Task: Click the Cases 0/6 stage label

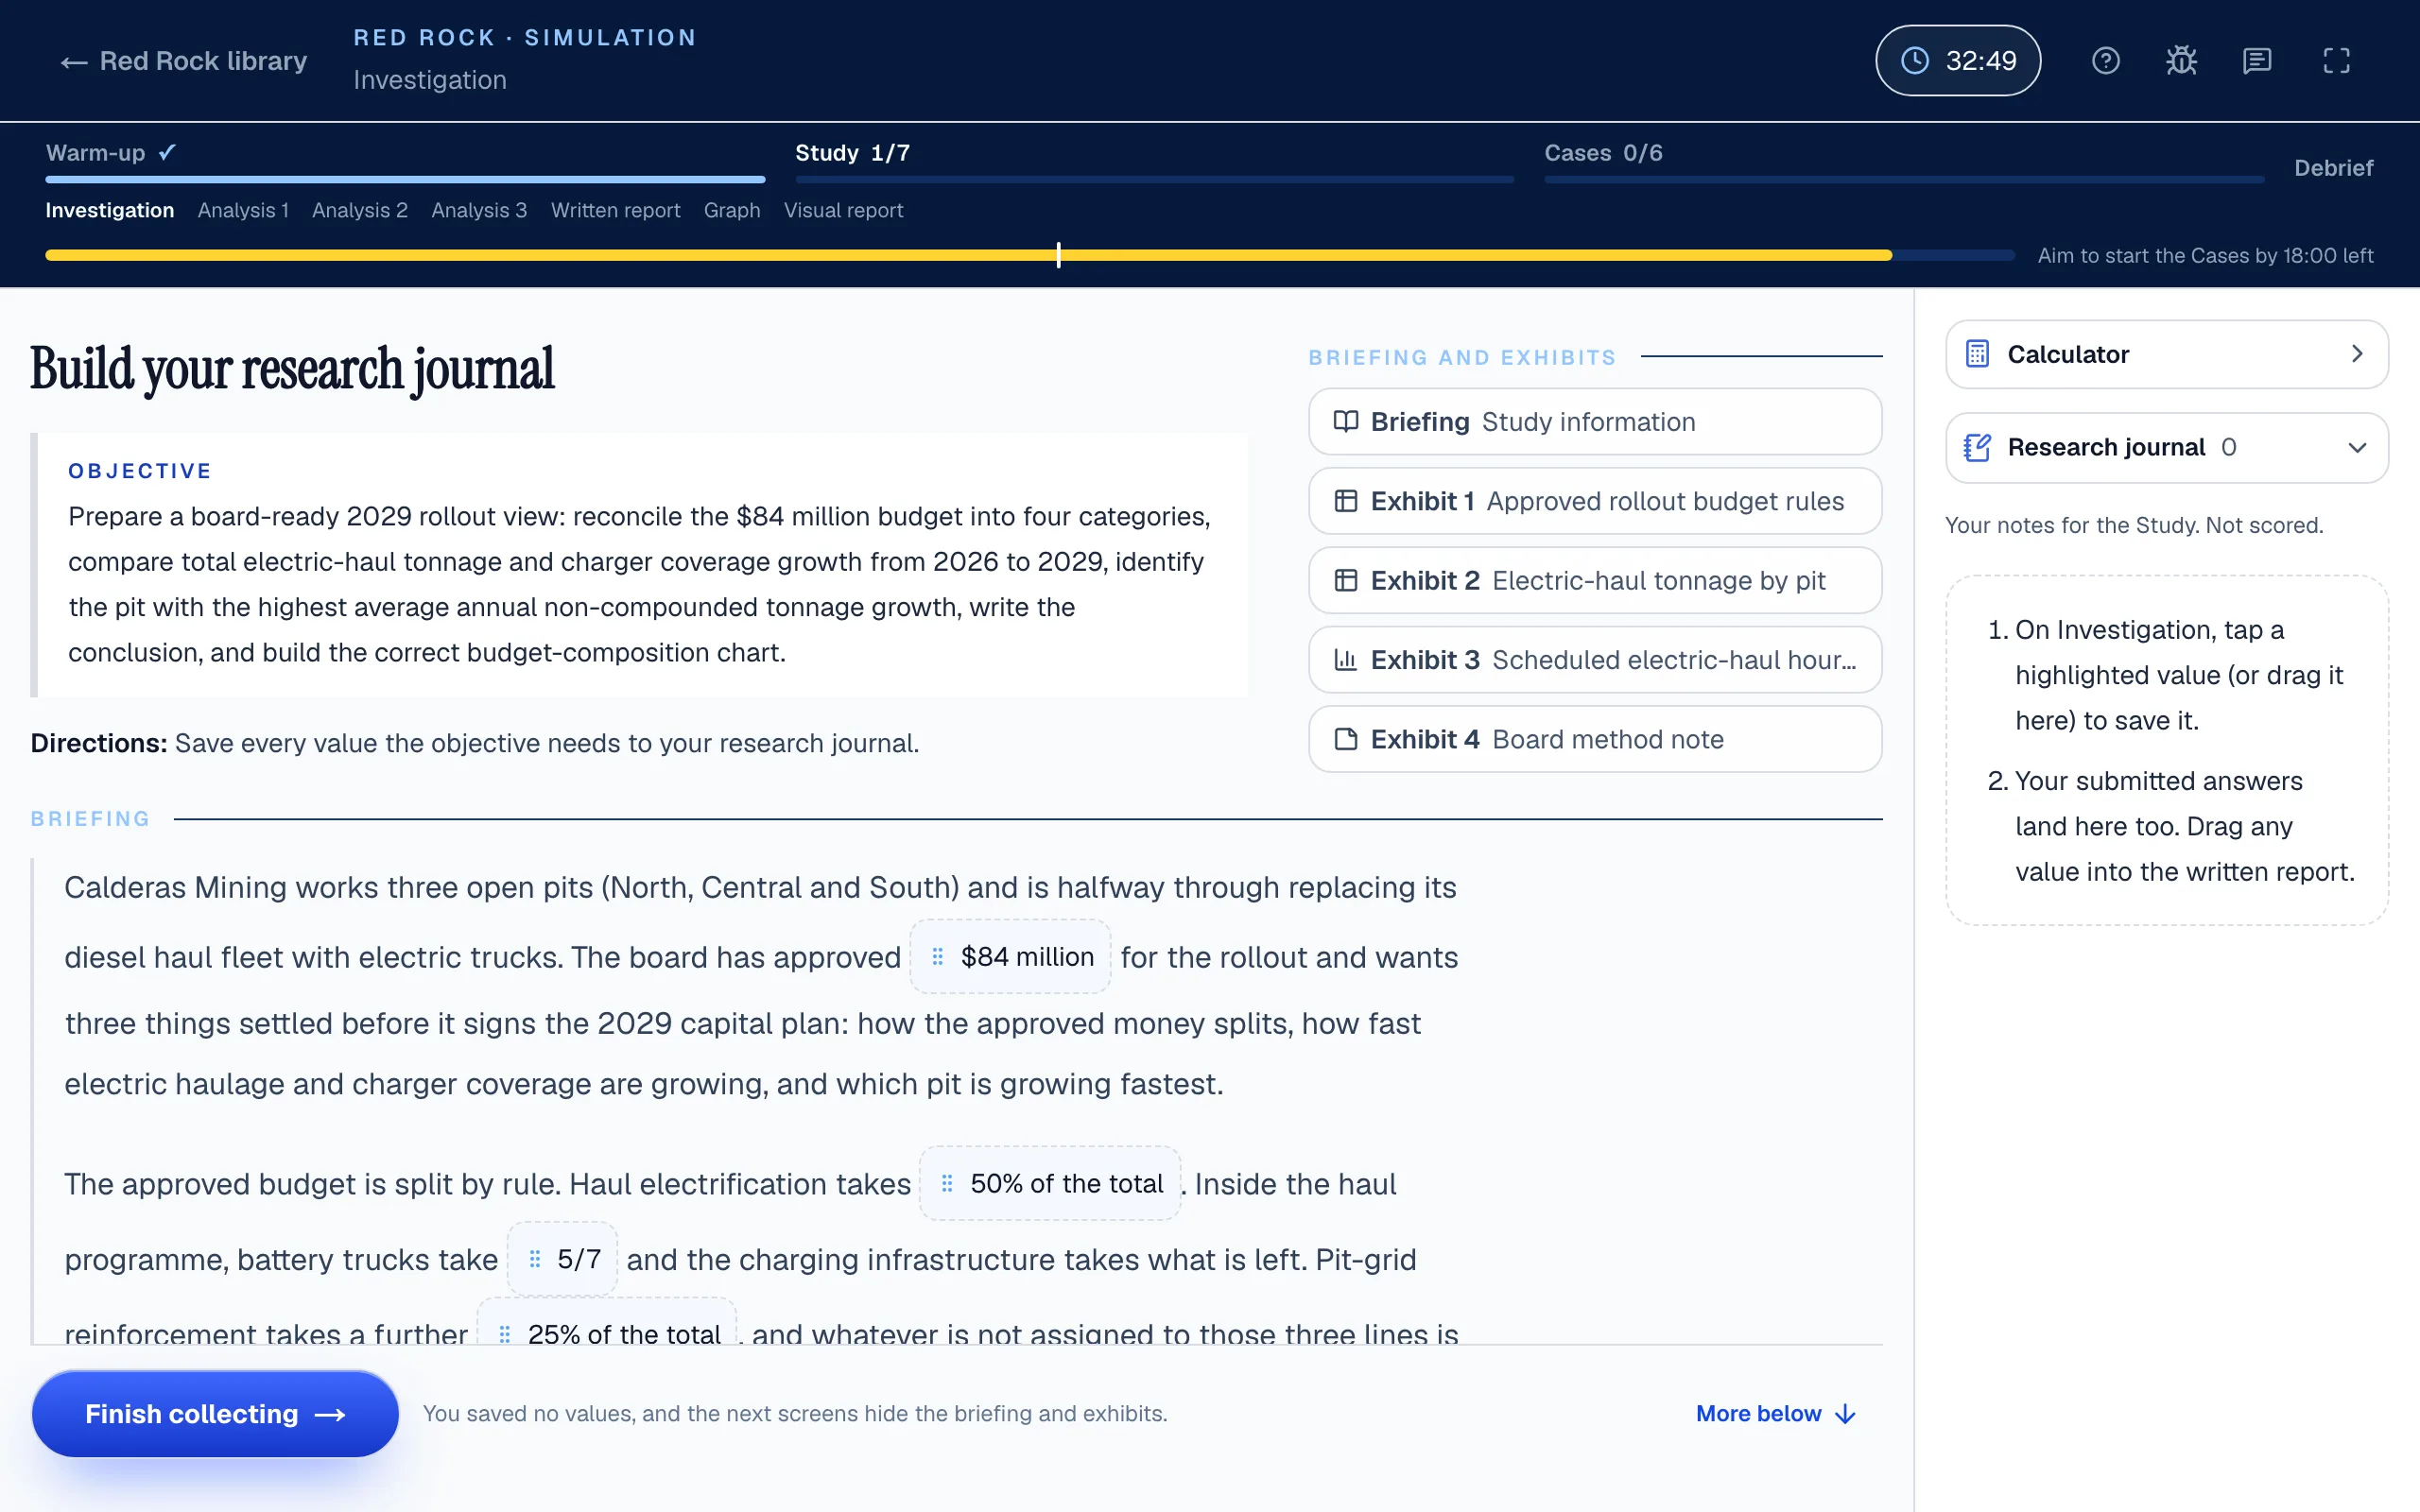Action: (1603, 153)
